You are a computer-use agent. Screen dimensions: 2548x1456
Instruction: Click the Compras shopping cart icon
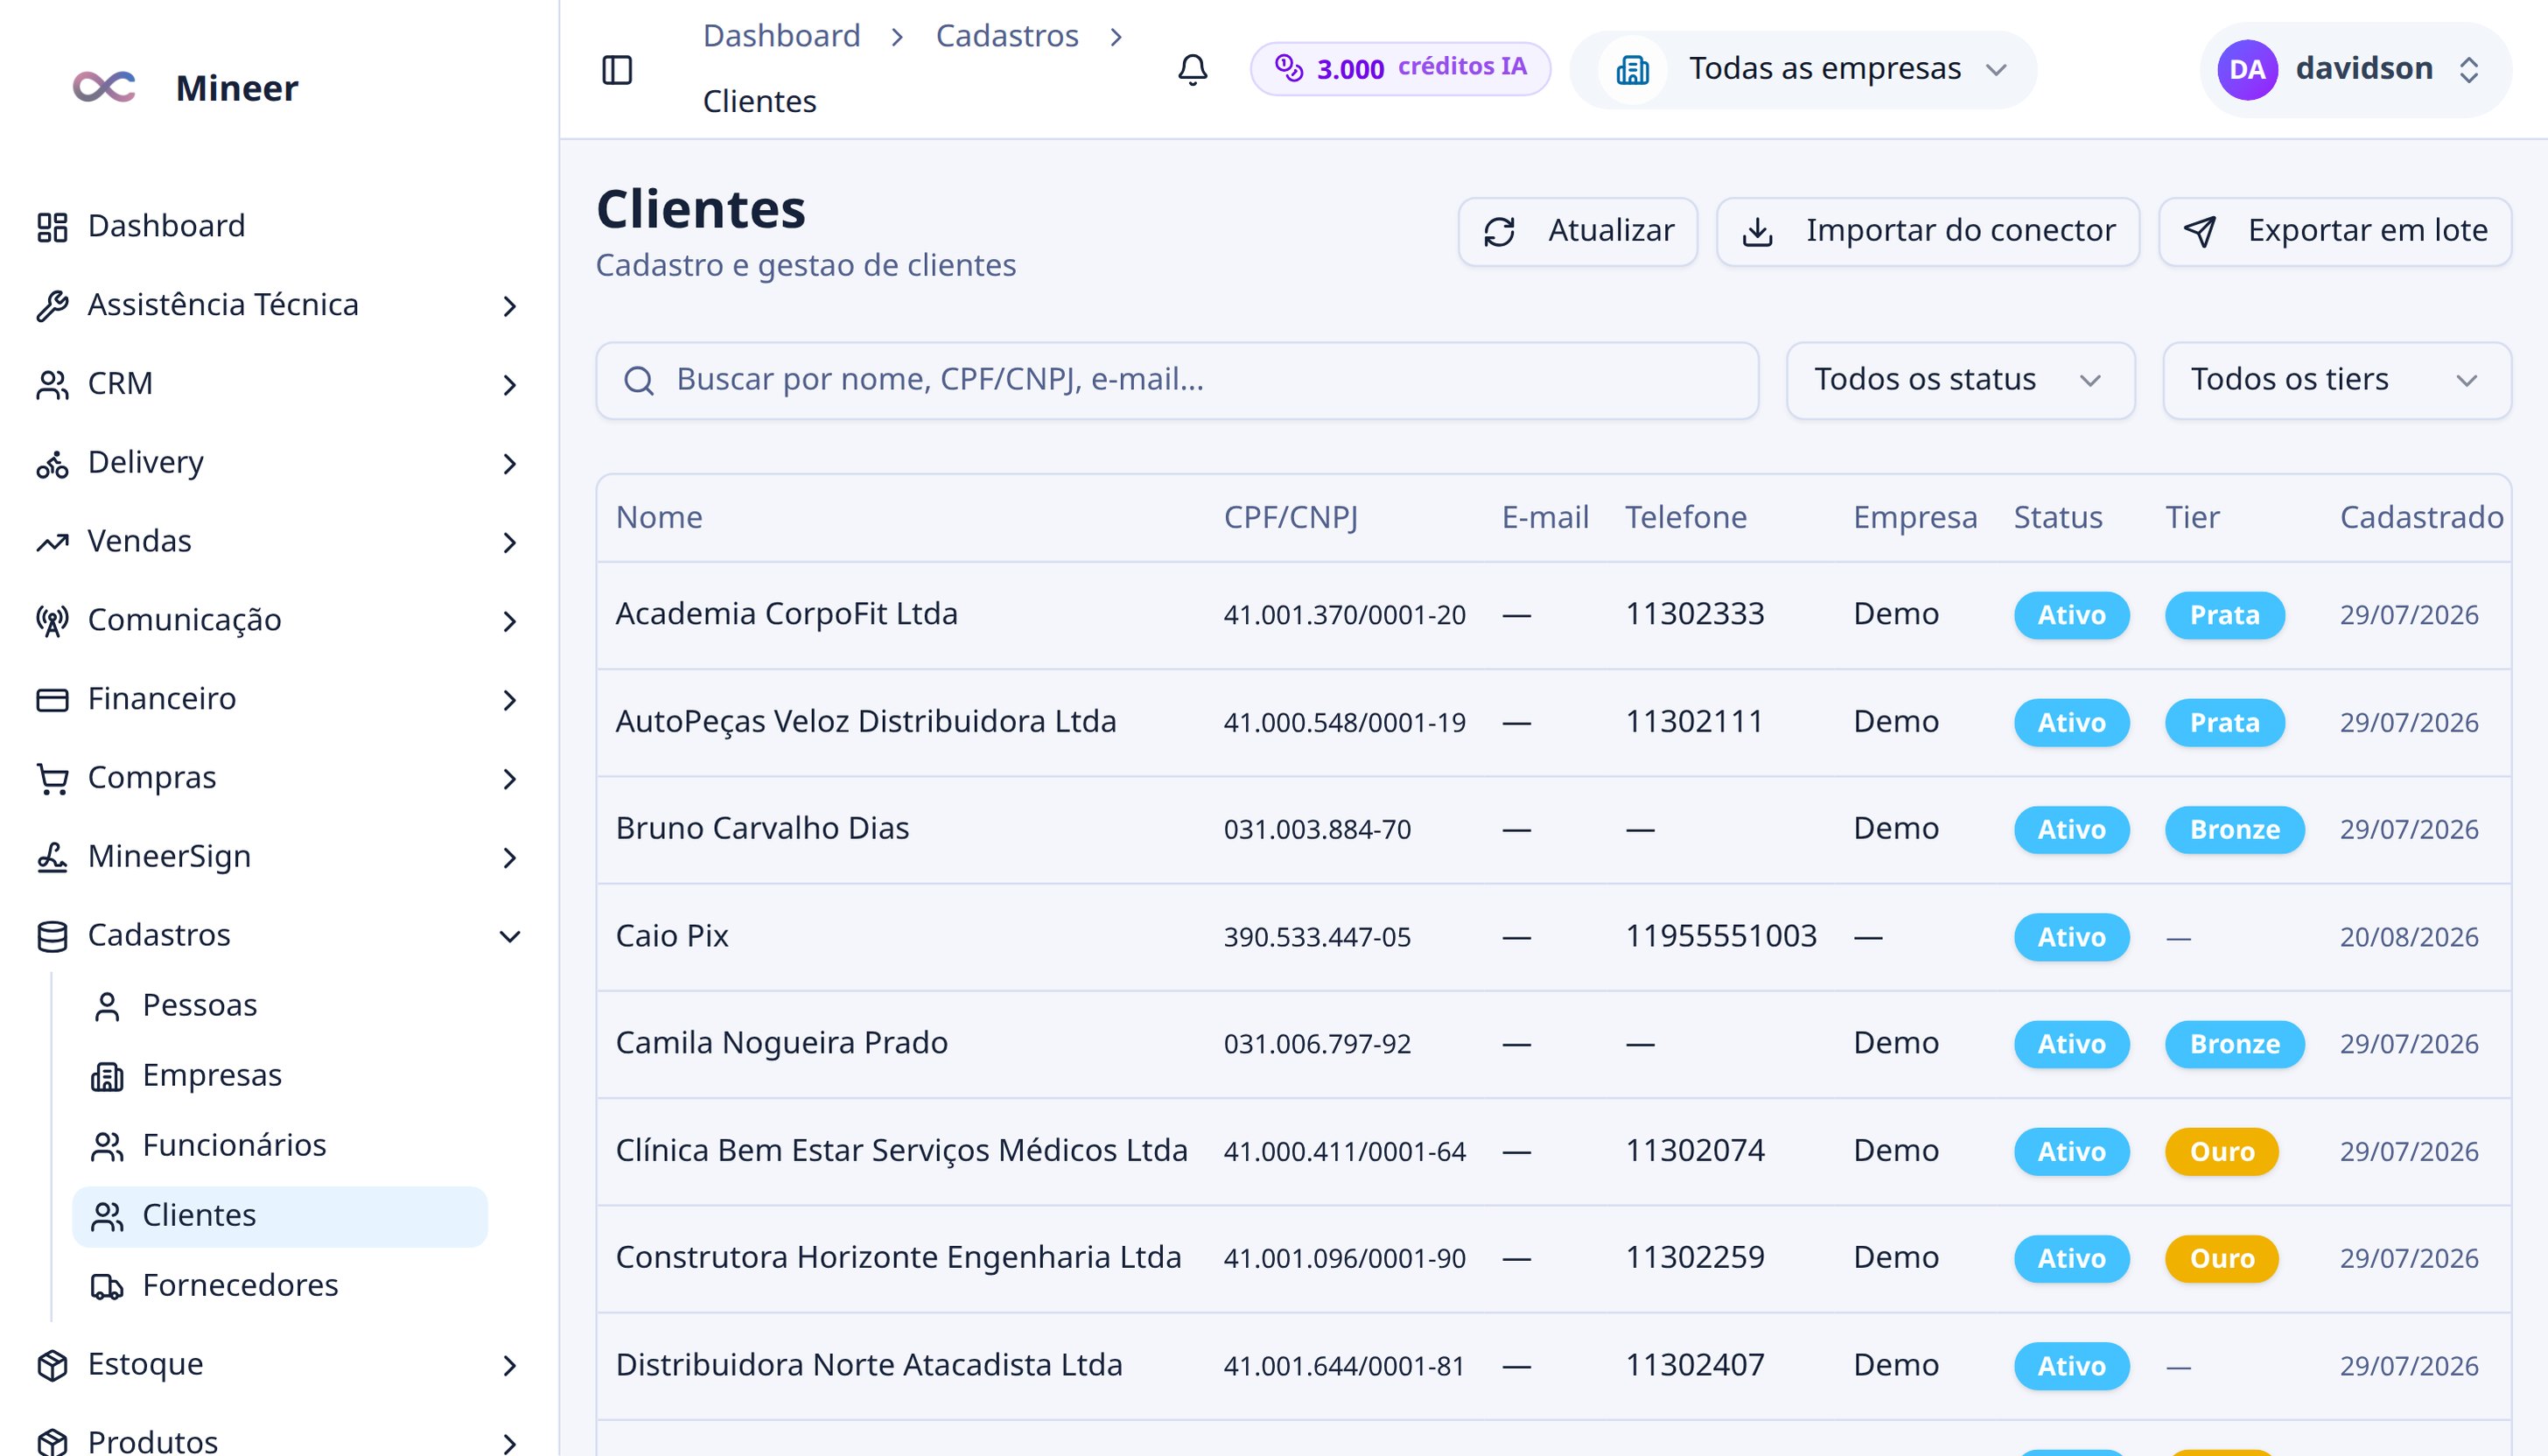click(x=52, y=778)
